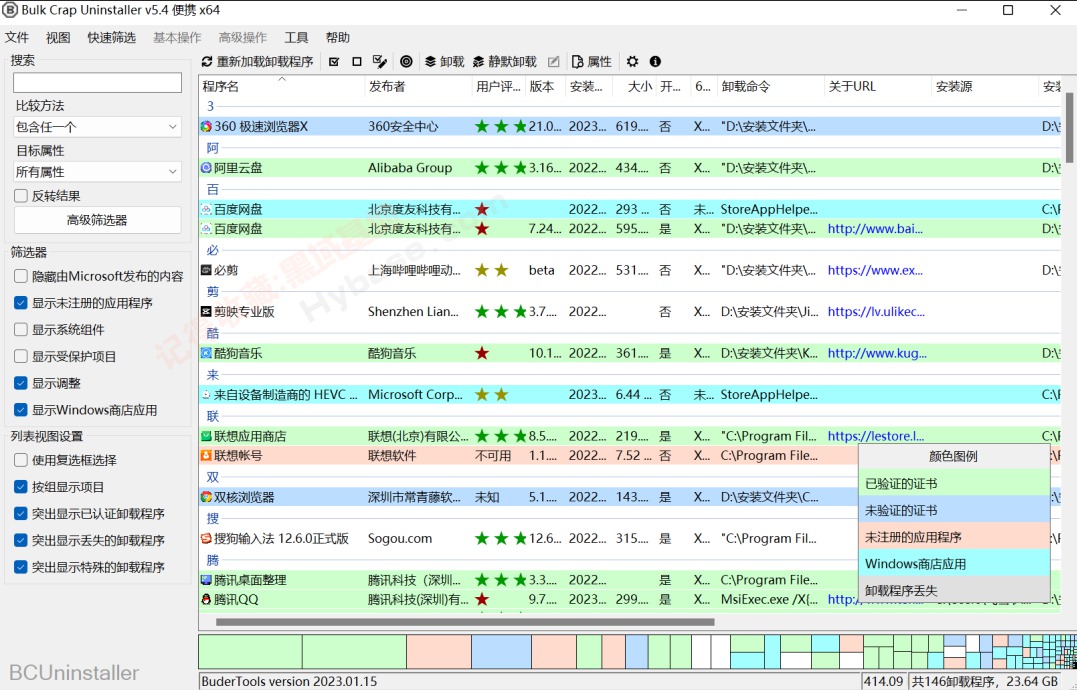Click the 阿里云盘 app icon
Viewport: 1077px width, 690px height.
pyautogui.click(x=206, y=168)
